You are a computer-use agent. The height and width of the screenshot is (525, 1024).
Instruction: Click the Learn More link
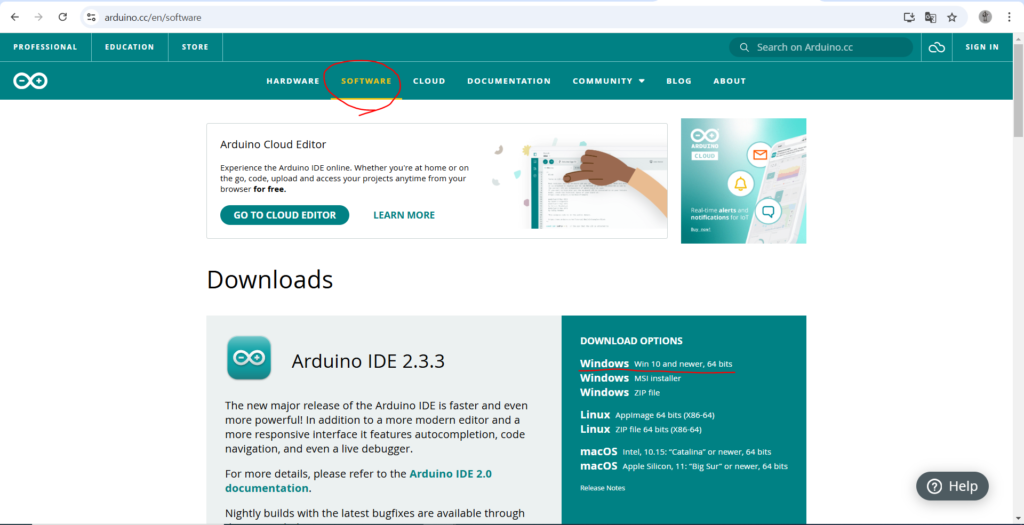tap(404, 215)
